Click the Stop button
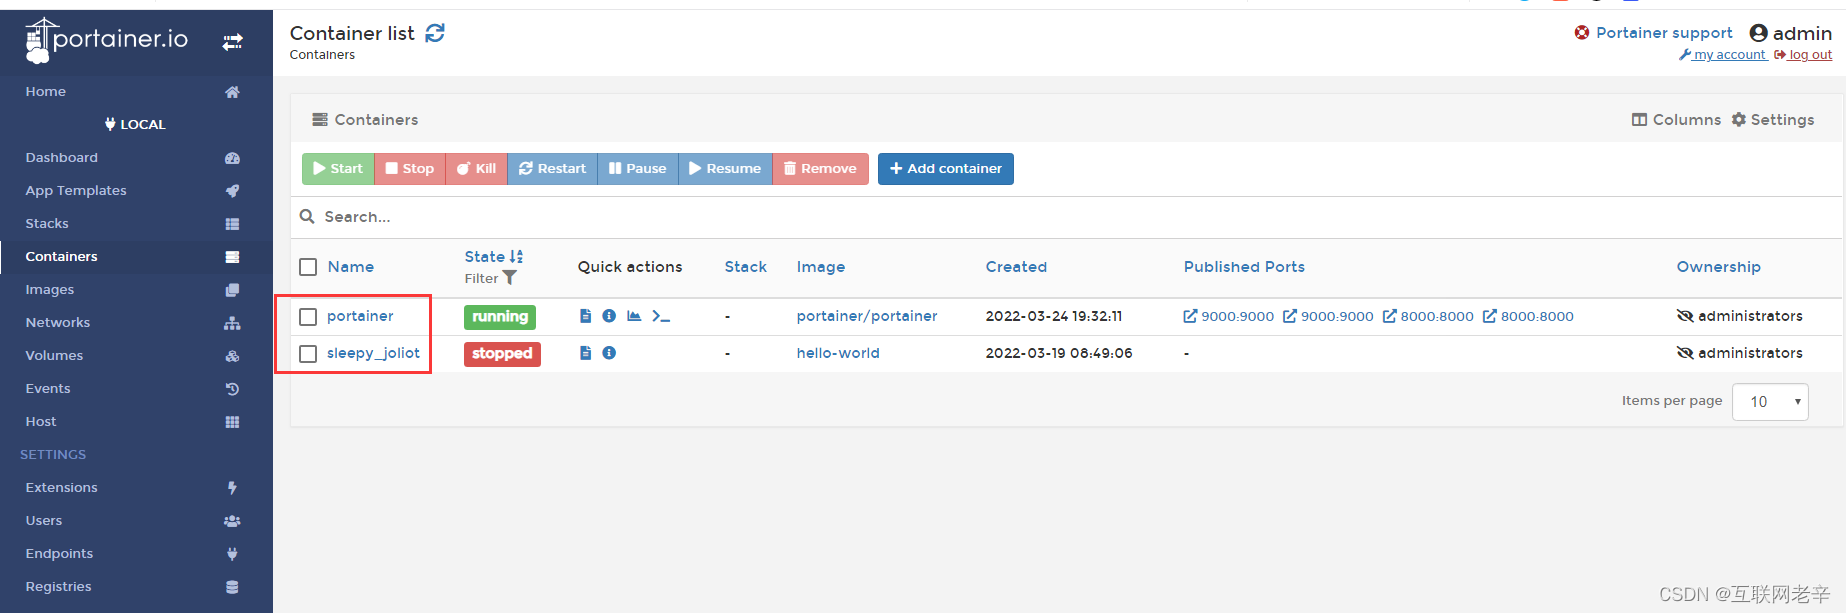The height and width of the screenshot is (613, 1846). pyautogui.click(x=410, y=169)
